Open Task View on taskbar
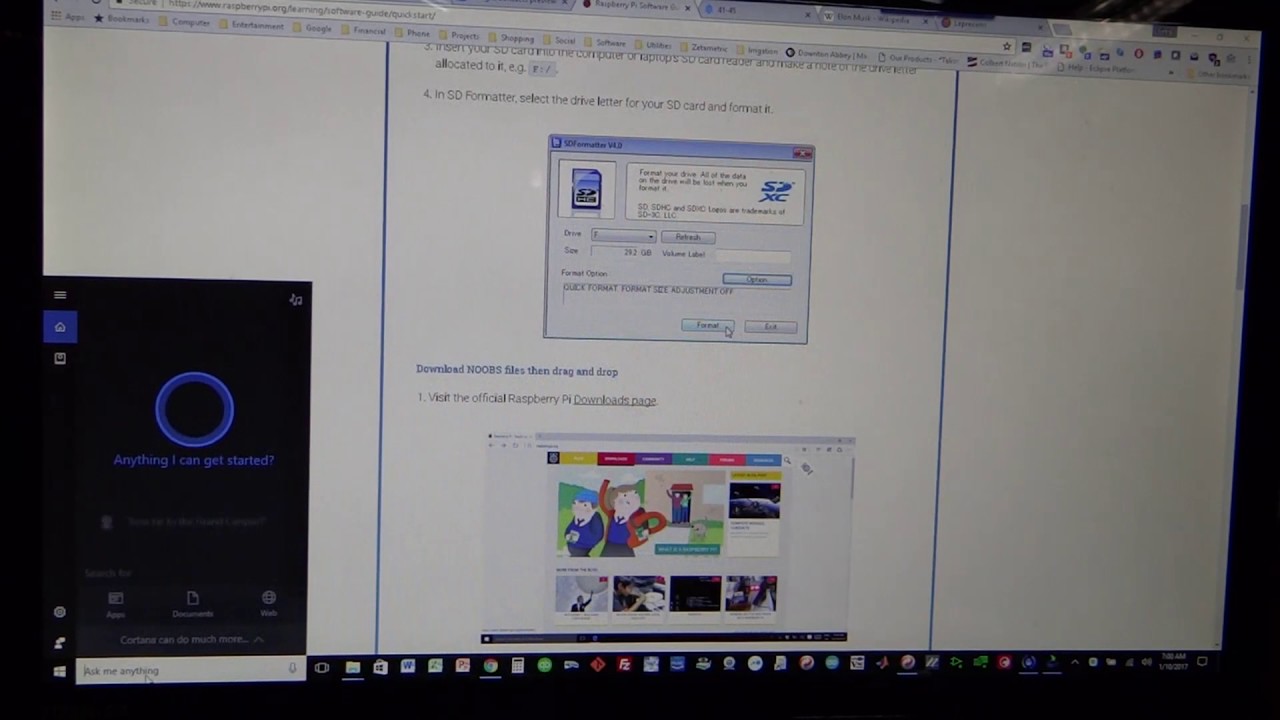 (x=321, y=667)
